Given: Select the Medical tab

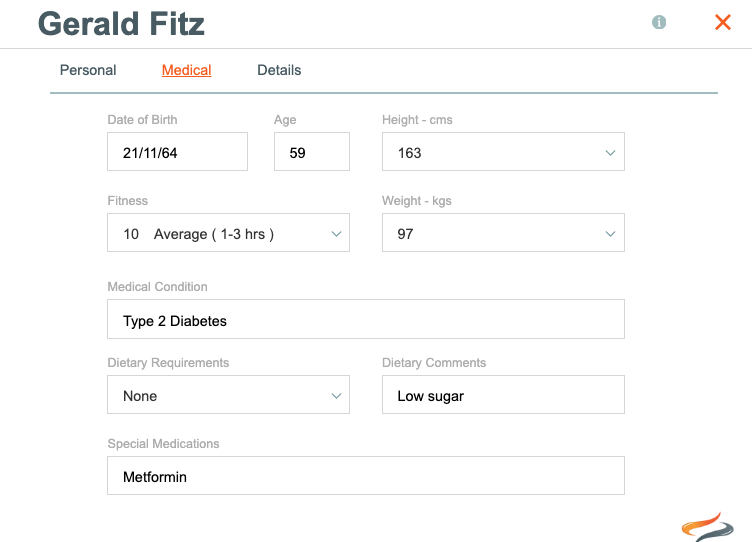Looking at the screenshot, I should click(187, 70).
